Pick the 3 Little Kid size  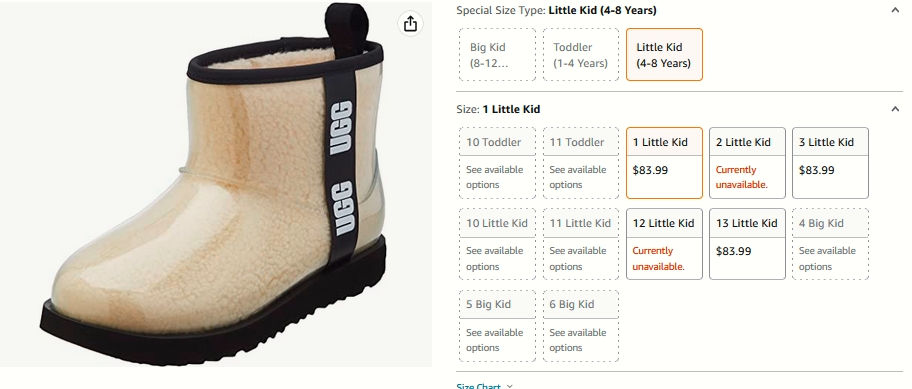[x=831, y=163]
